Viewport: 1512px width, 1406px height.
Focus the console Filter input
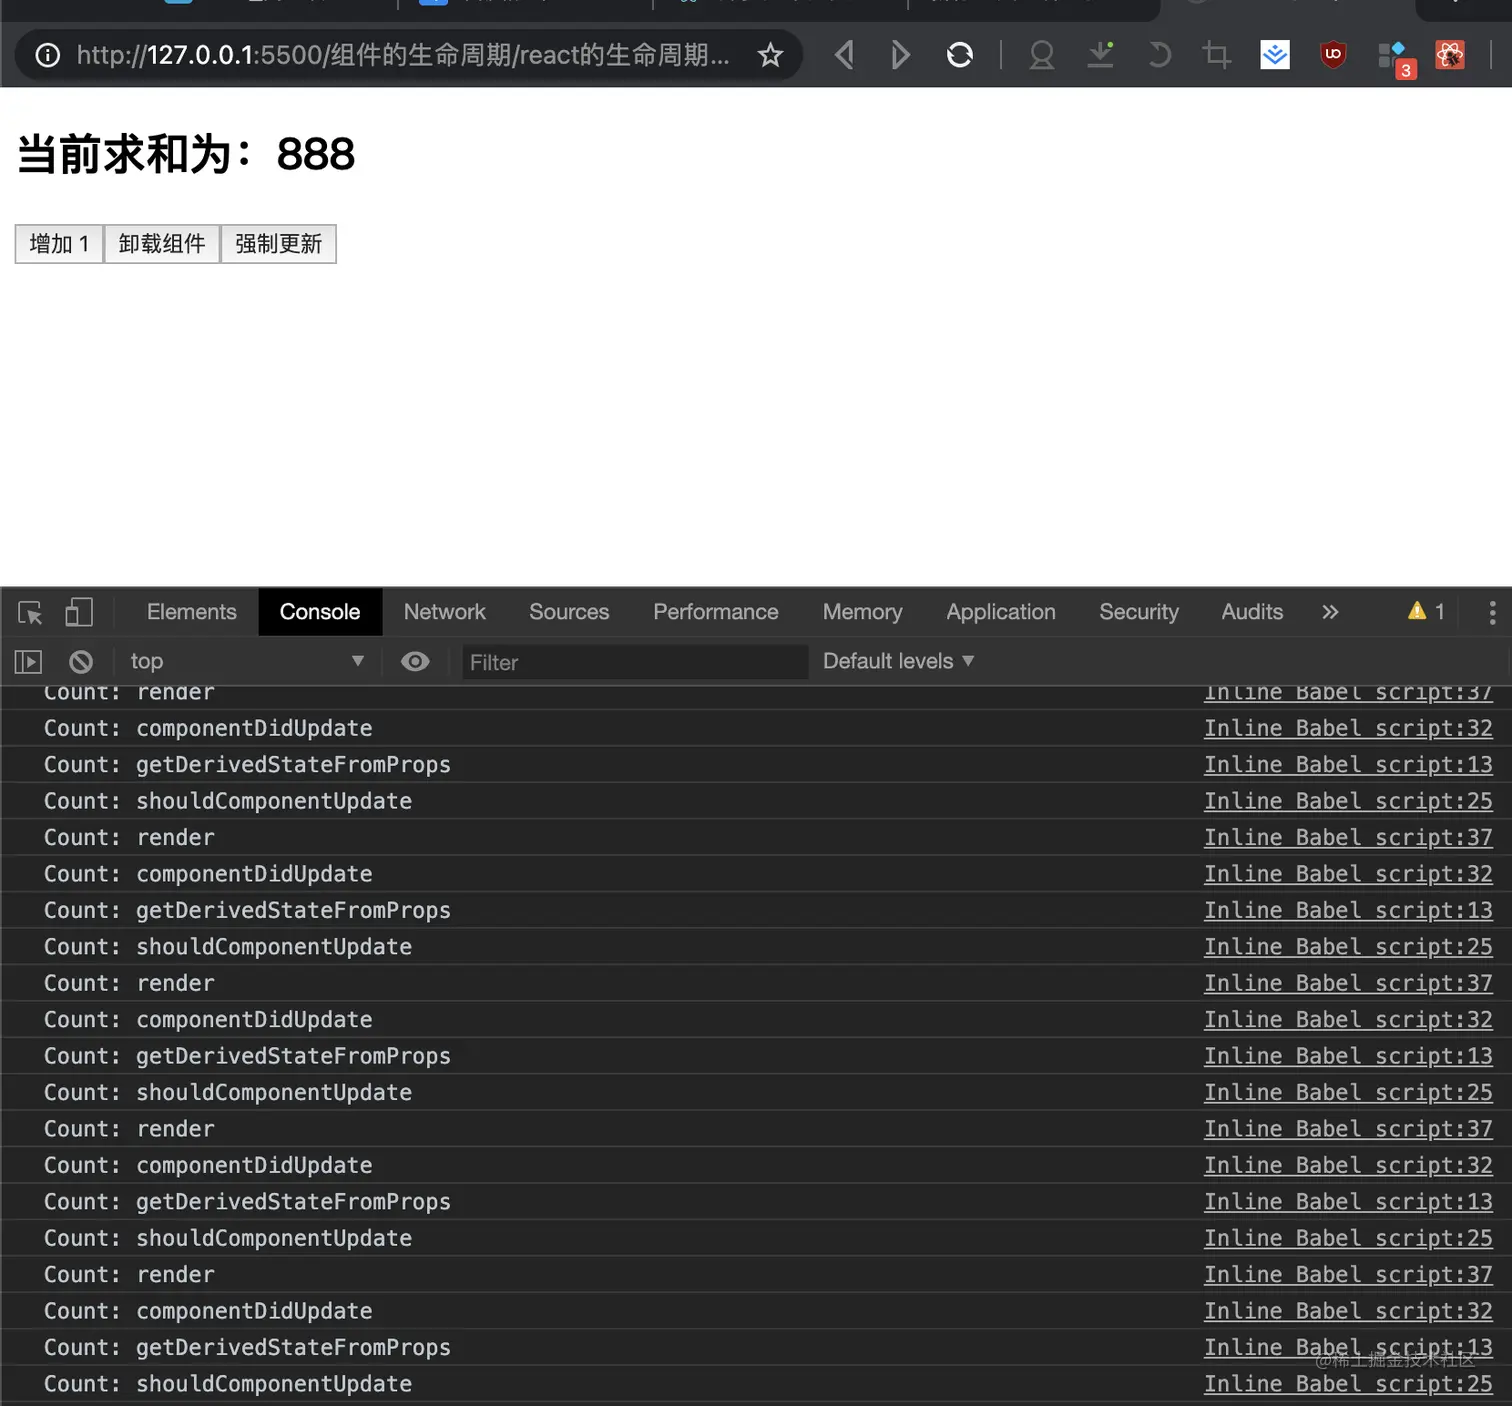pos(635,662)
